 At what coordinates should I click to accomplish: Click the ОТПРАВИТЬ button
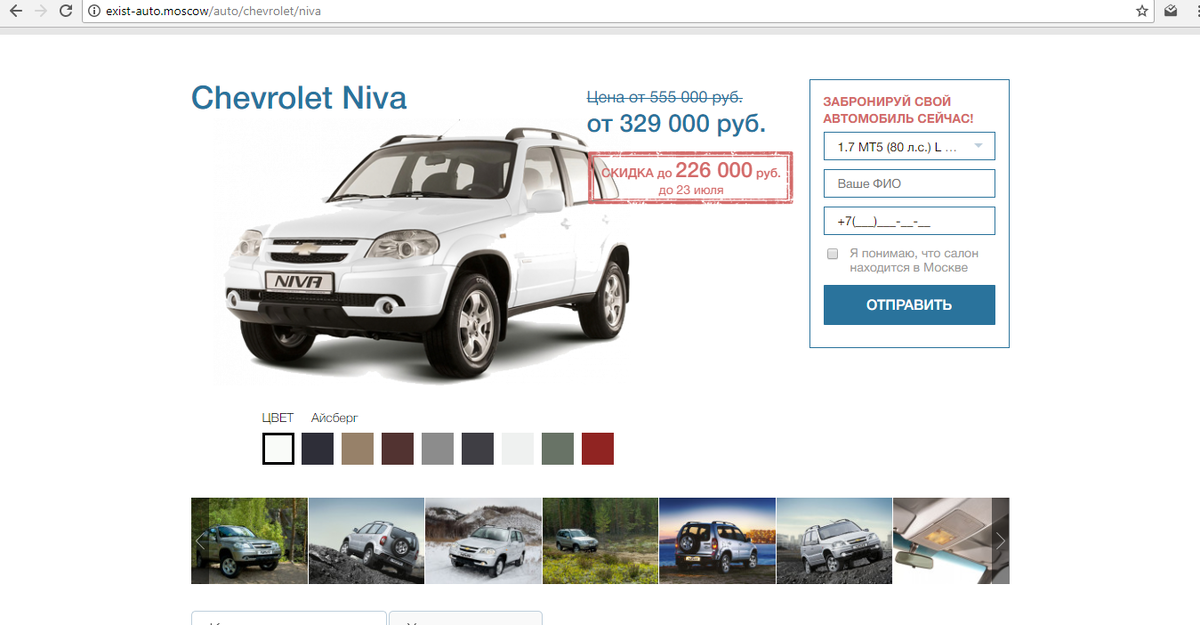point(909,305)
